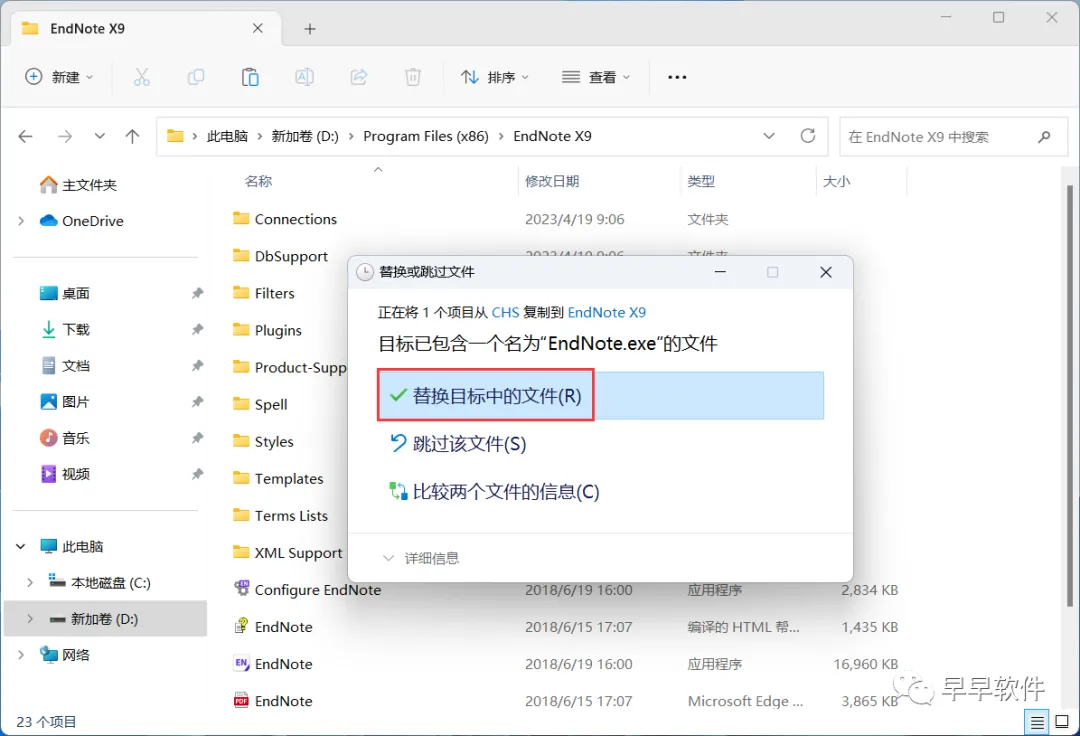Click the Cut scissors icon in toolbar
Image resolution: width=1080 pixels, height=736 pixels.
tap(141, 77)
